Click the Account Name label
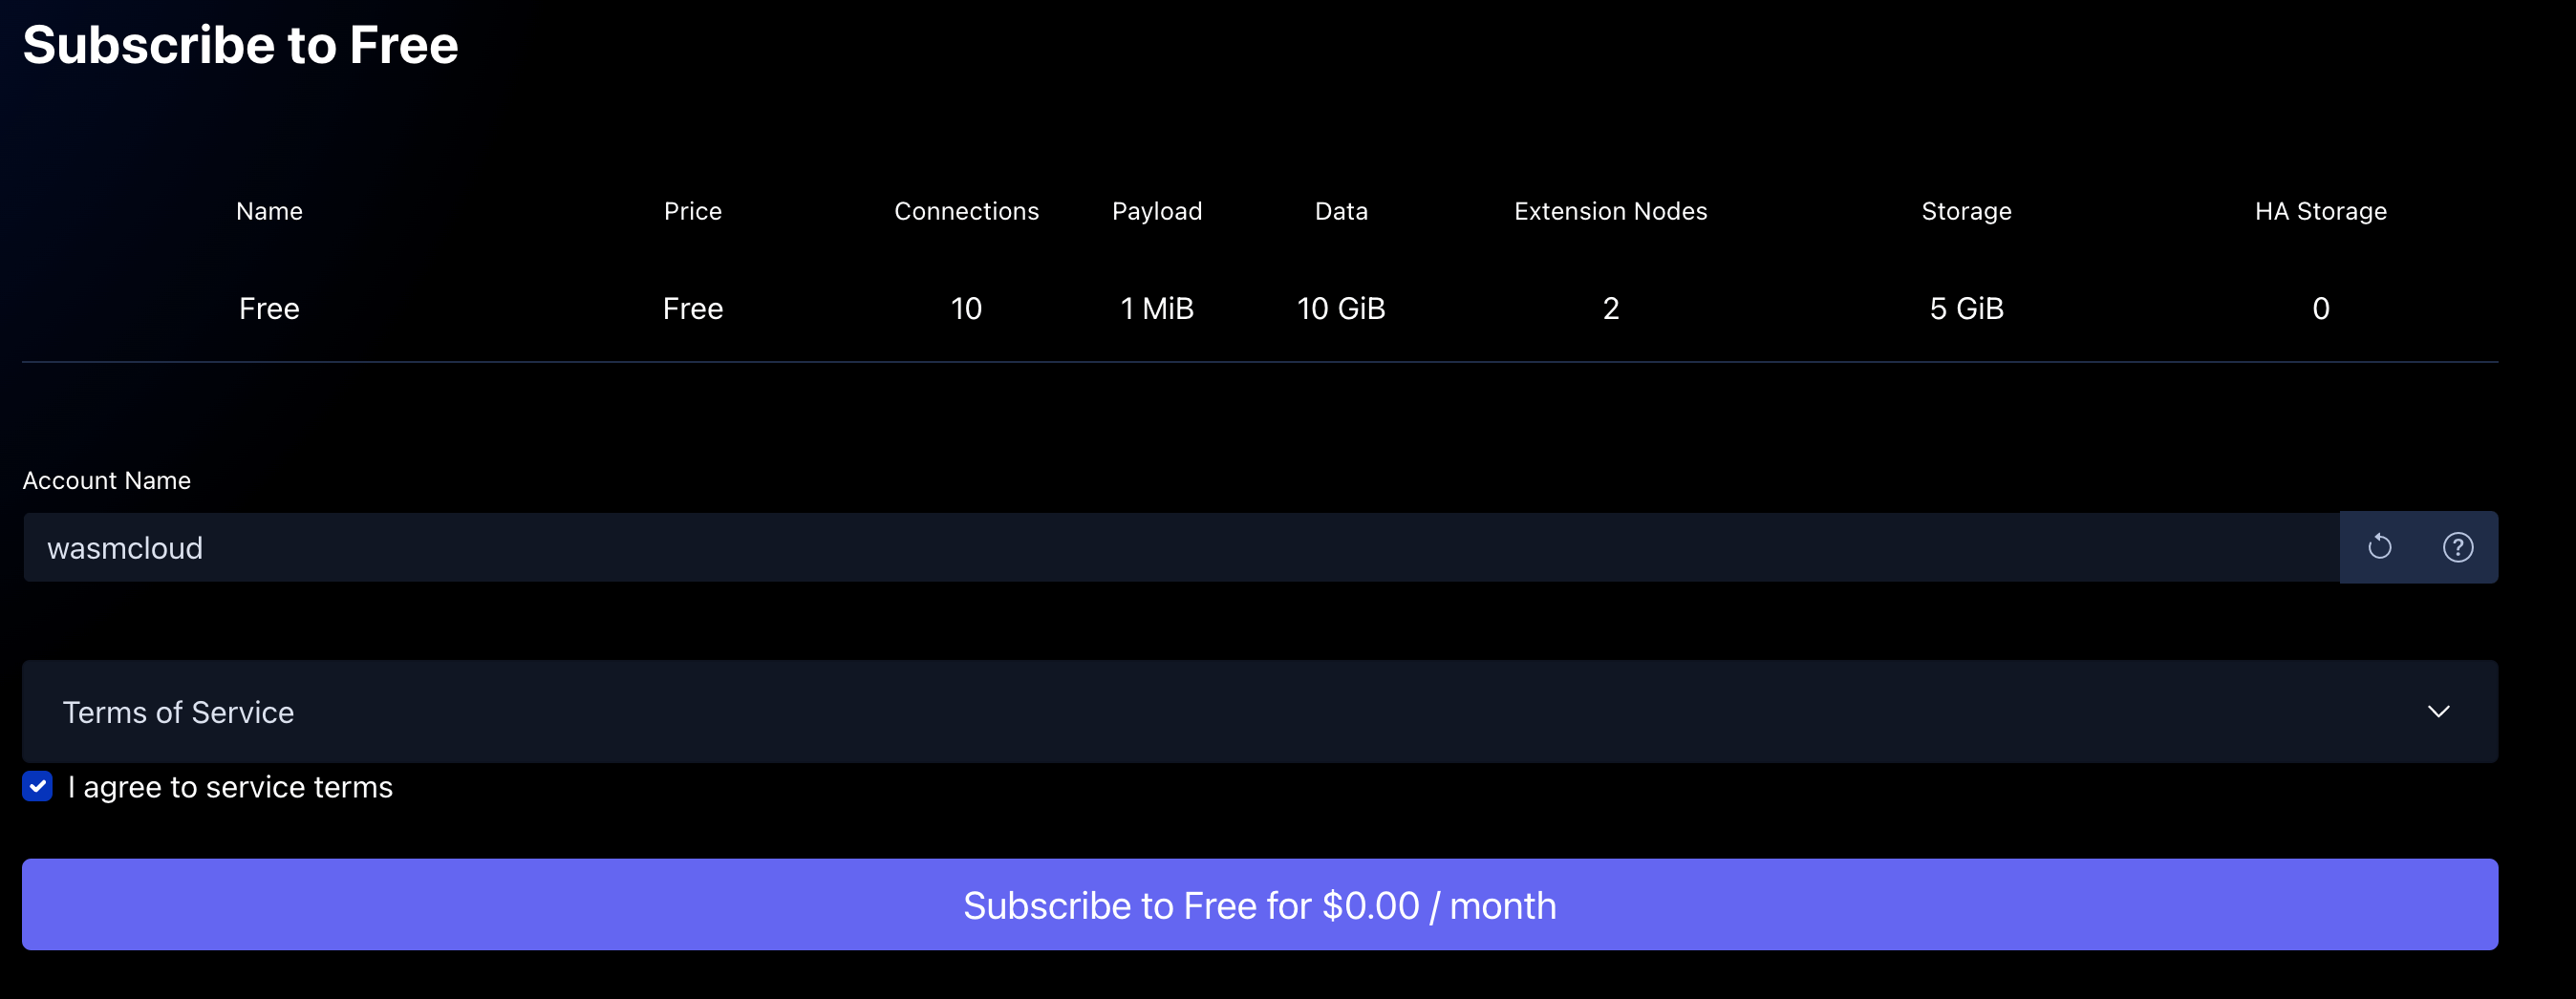The height and width of the screenshot is (999, 2576). point(106,480)
